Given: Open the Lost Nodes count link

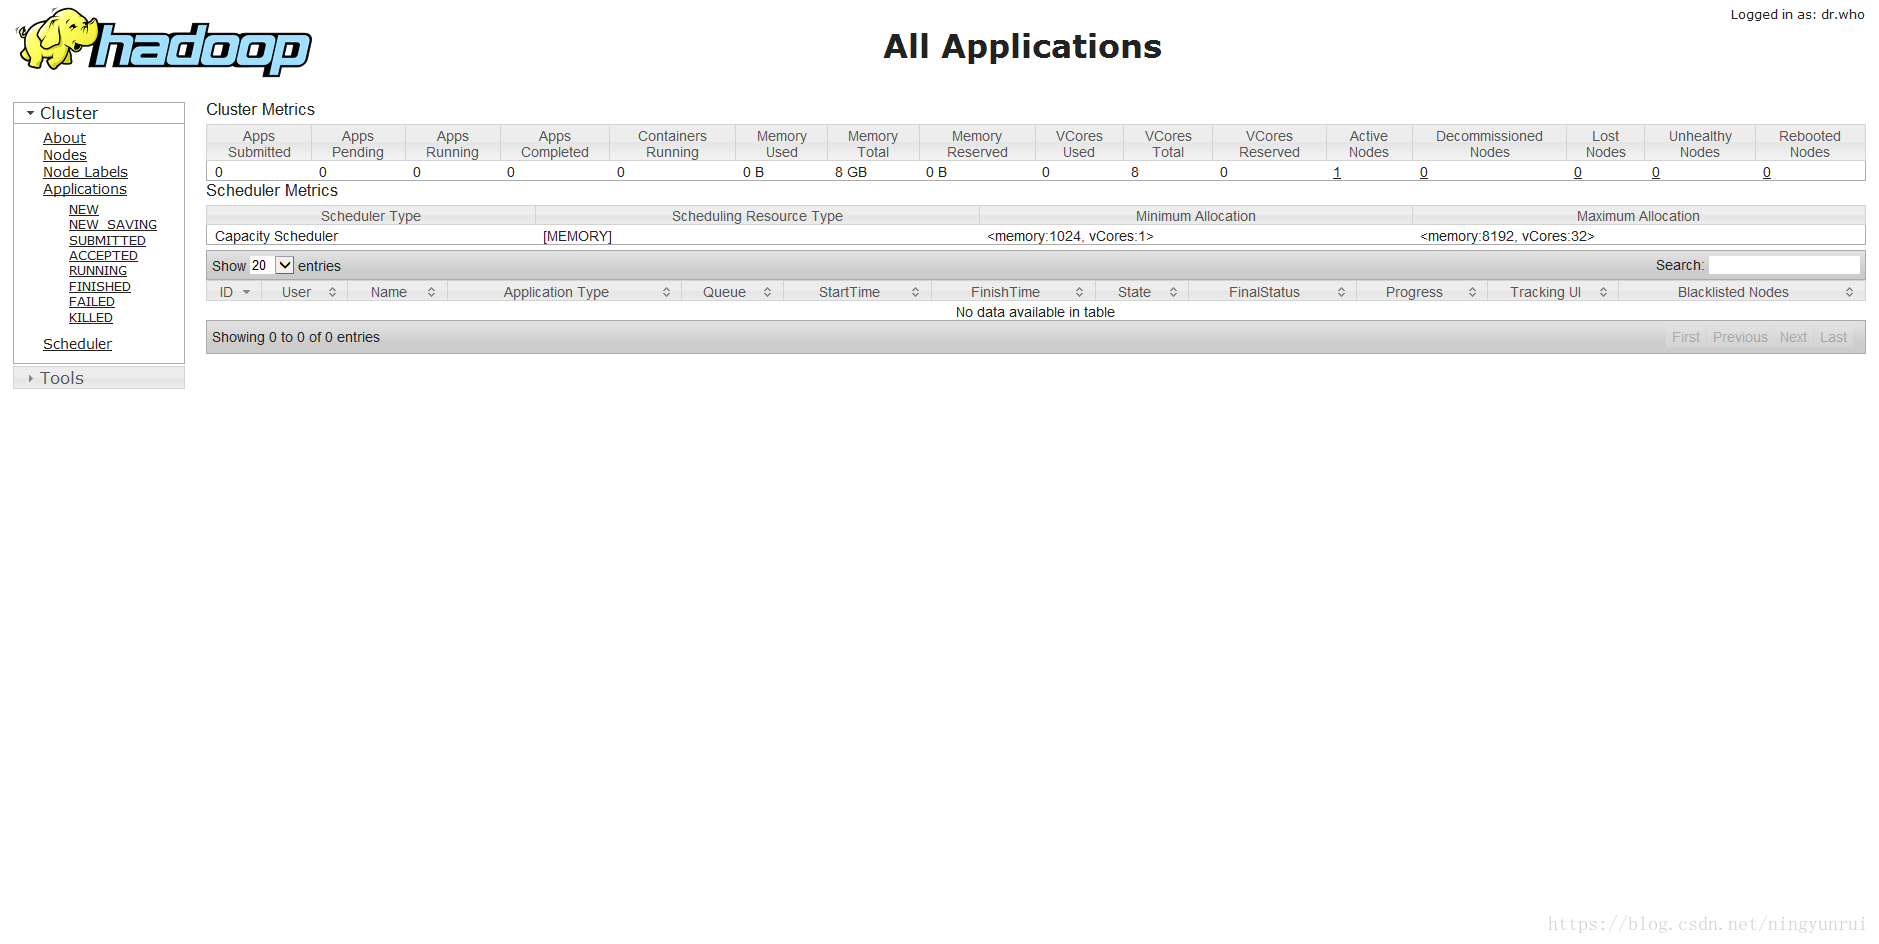Looking at the screenshot, I should click(1578, 172).
